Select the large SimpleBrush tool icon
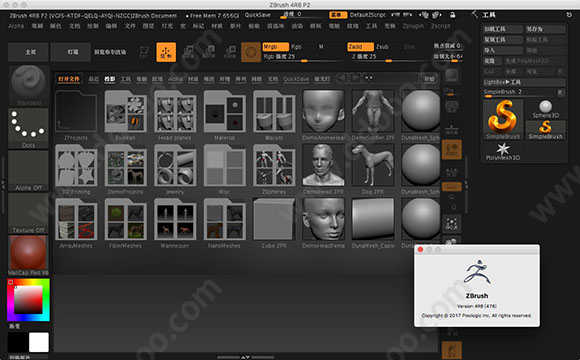580x360 pixels. pyautogui.click(x=503, y=120)
